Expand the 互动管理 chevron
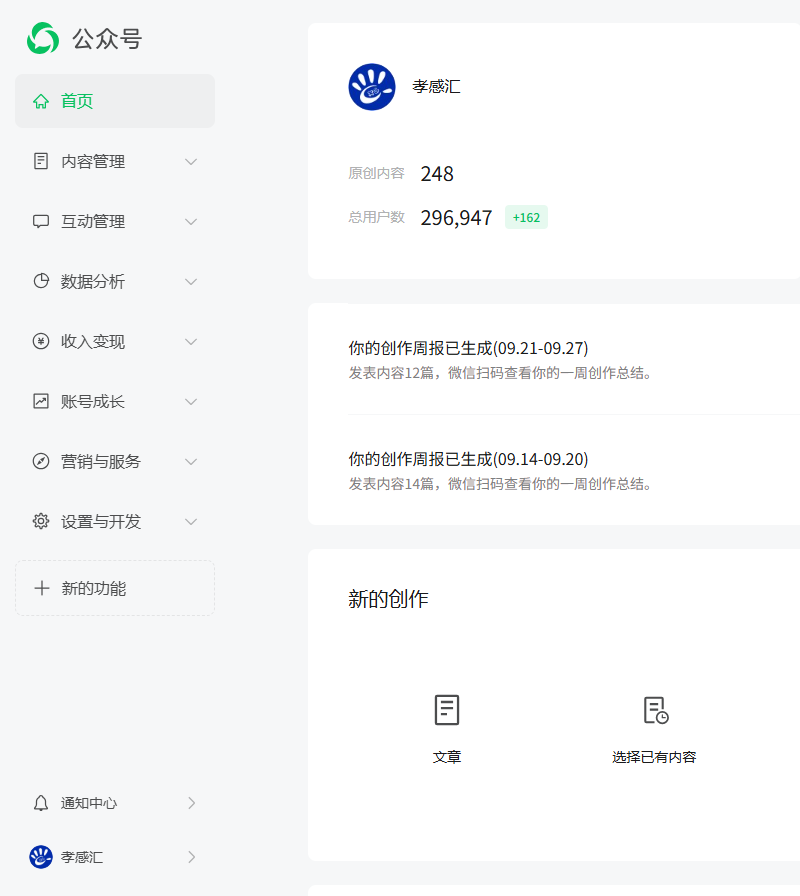Image resolution: width=800 pixels, height=896 pixels. (191, 222)
